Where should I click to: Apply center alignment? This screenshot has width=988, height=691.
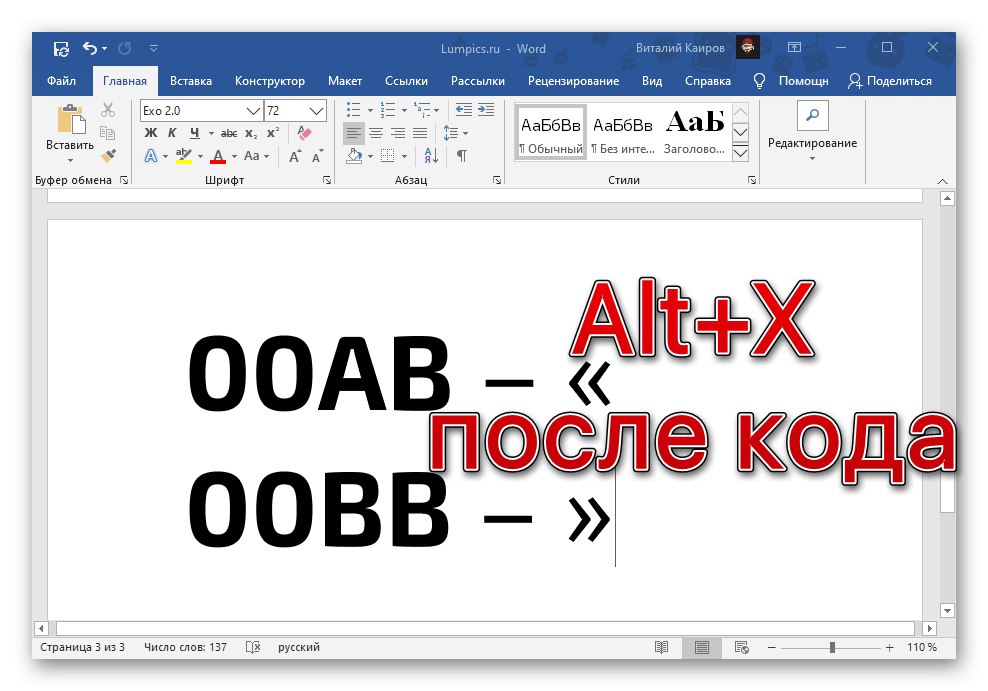(x=378, y=133)
